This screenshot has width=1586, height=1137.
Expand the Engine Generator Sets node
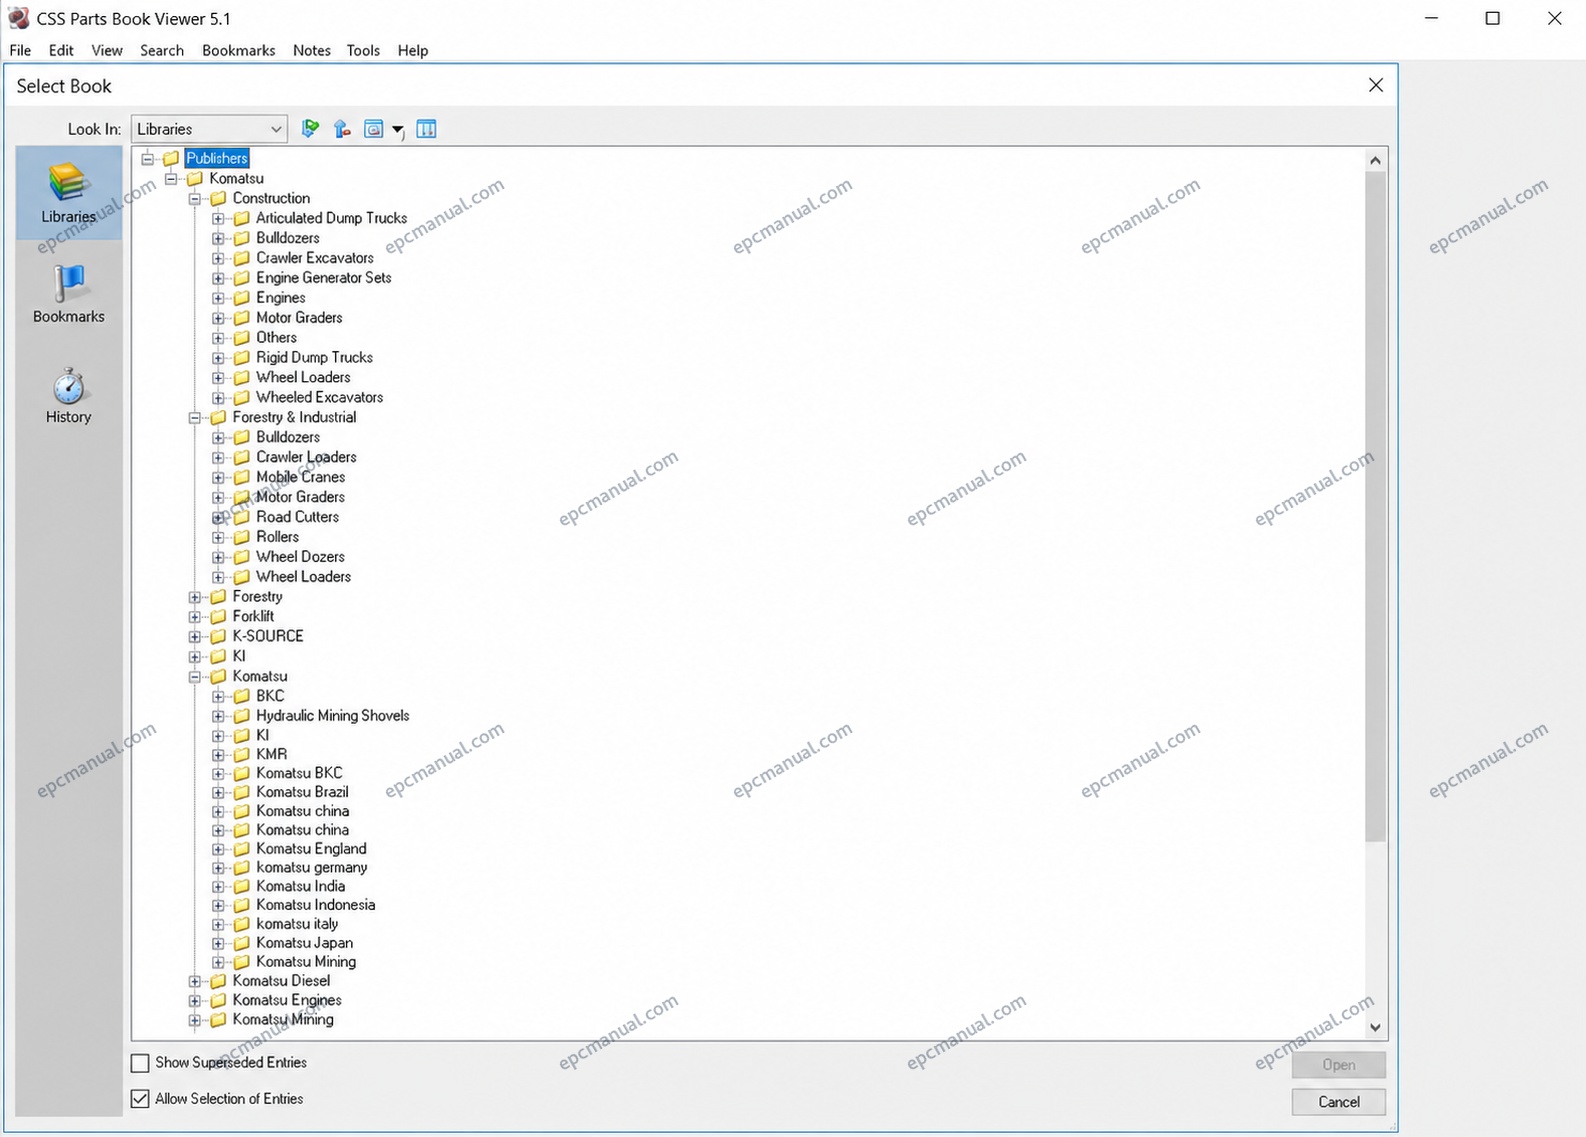click(218, 278)
